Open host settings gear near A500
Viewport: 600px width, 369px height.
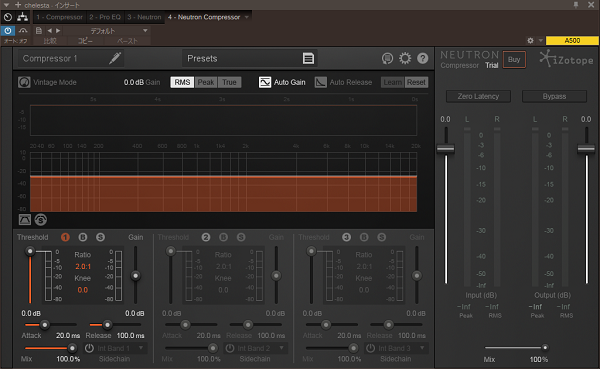530,40
